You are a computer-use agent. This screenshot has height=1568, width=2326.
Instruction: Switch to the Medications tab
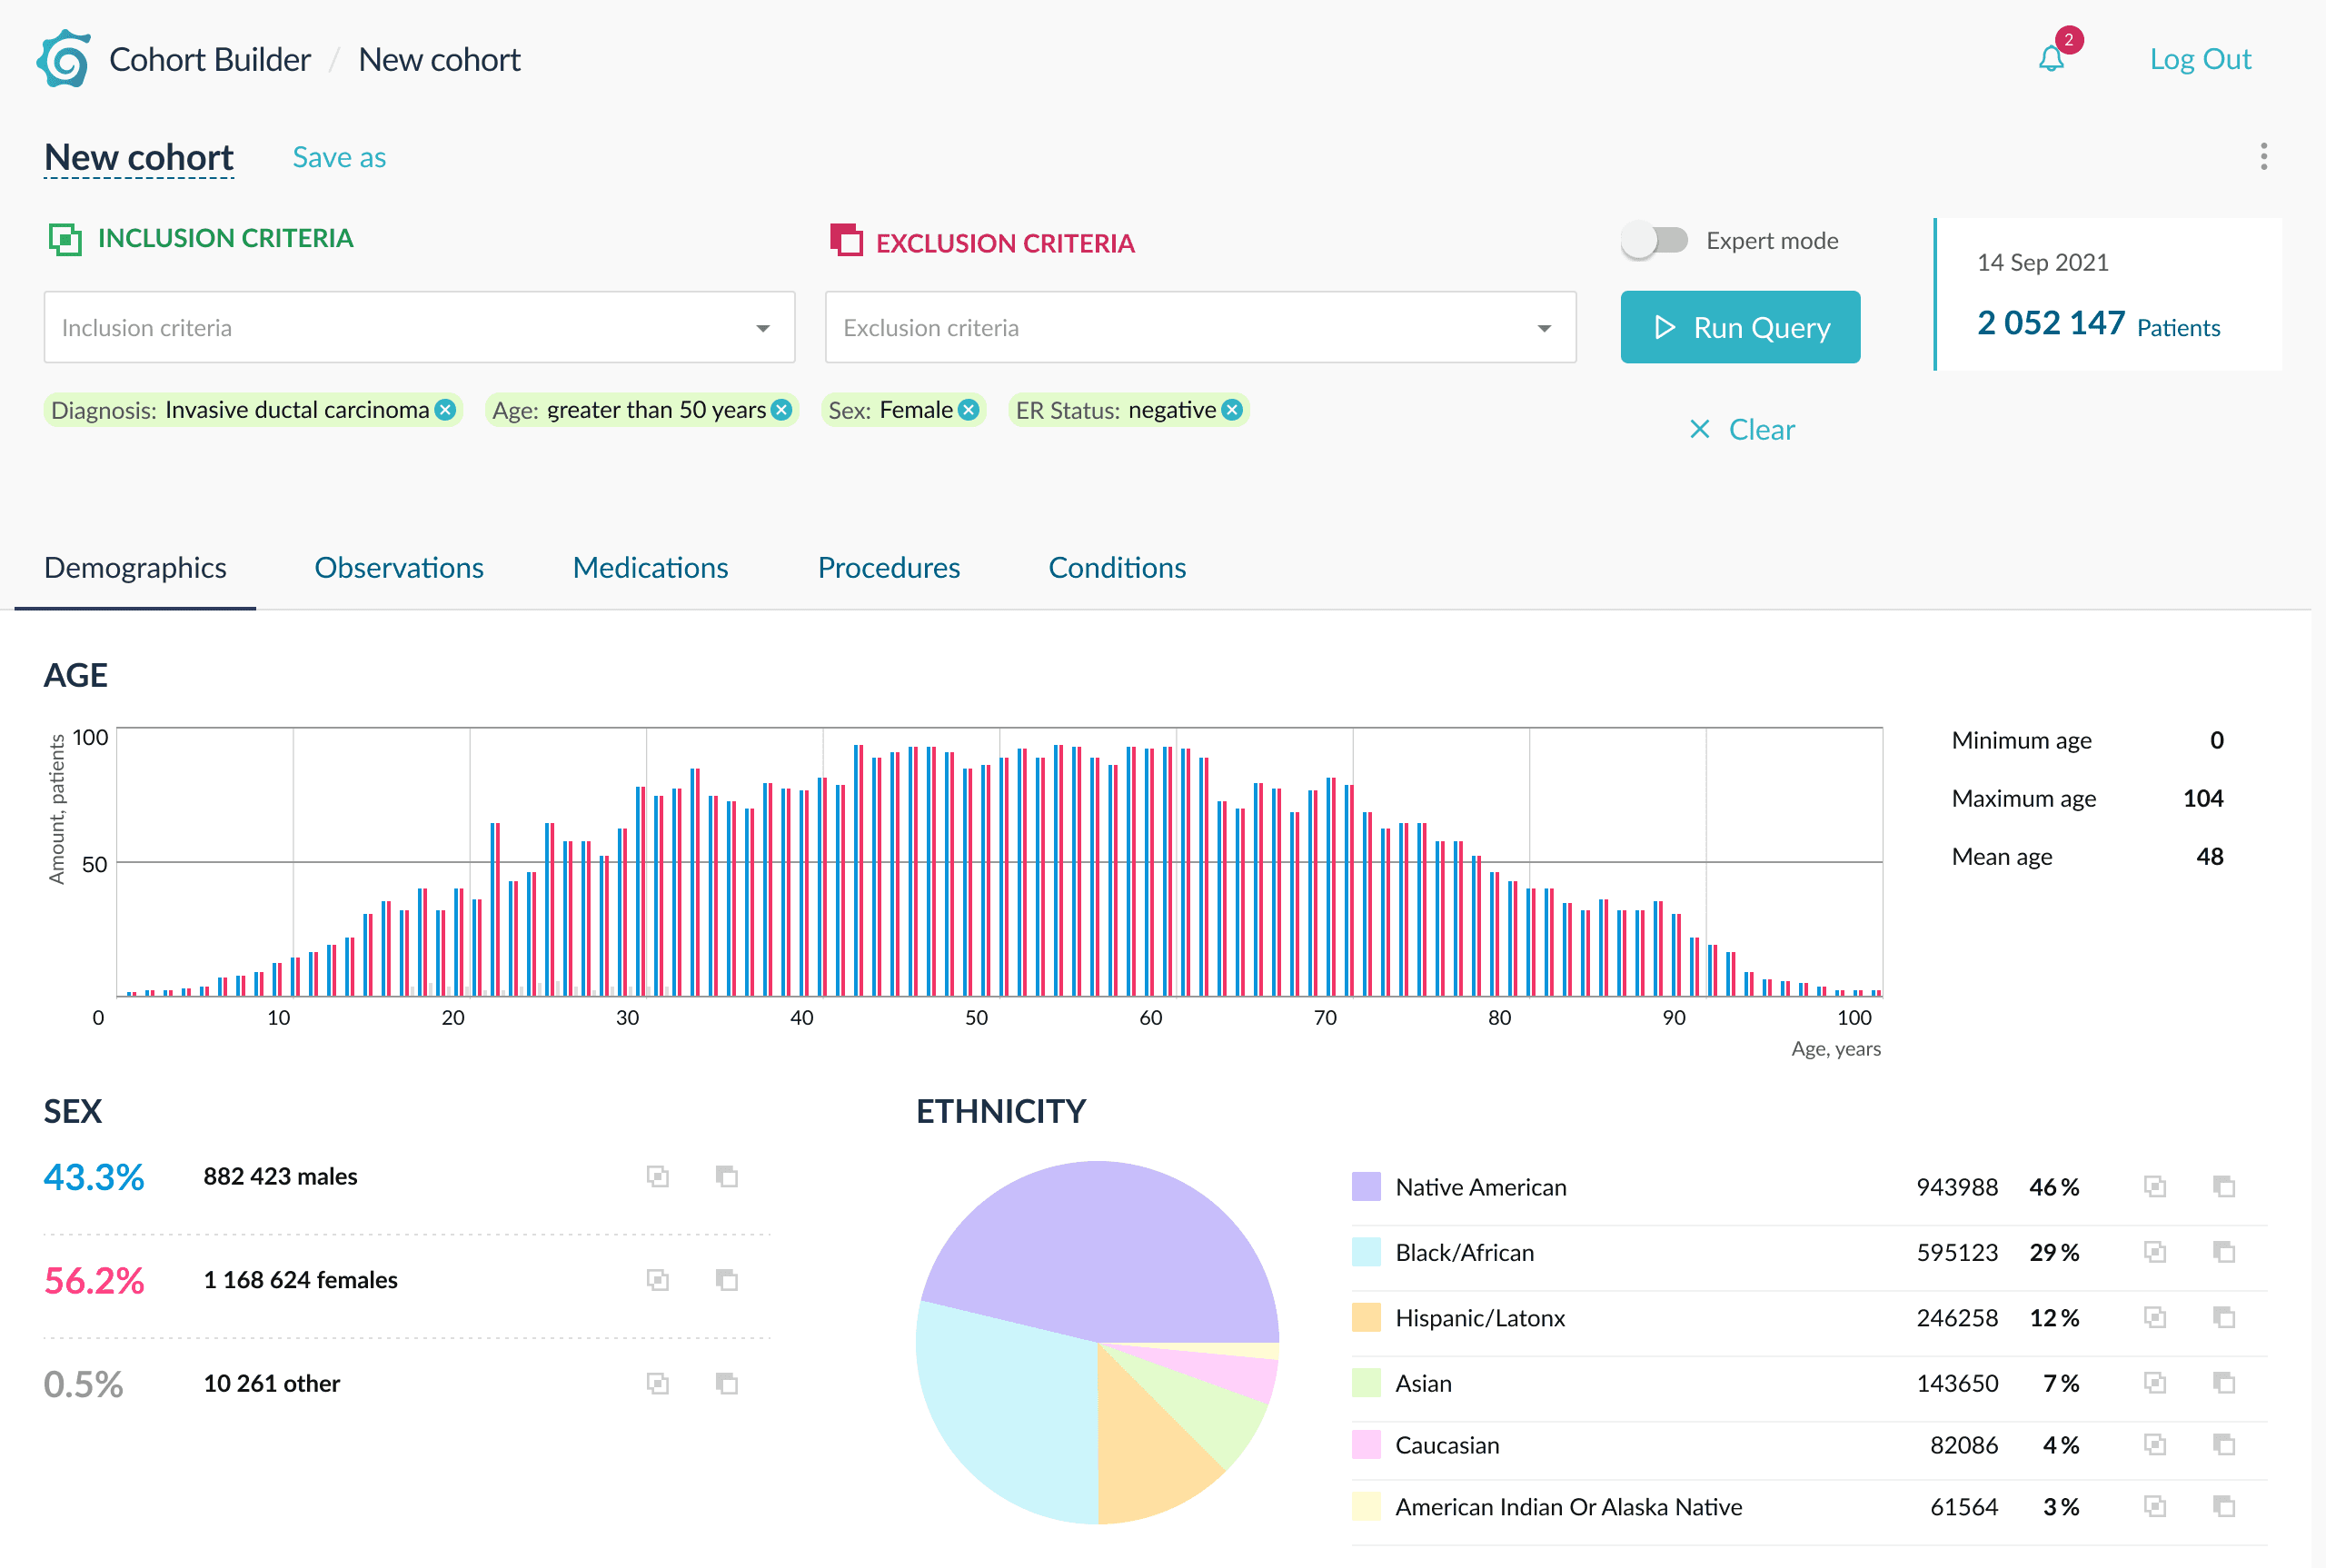650,568
